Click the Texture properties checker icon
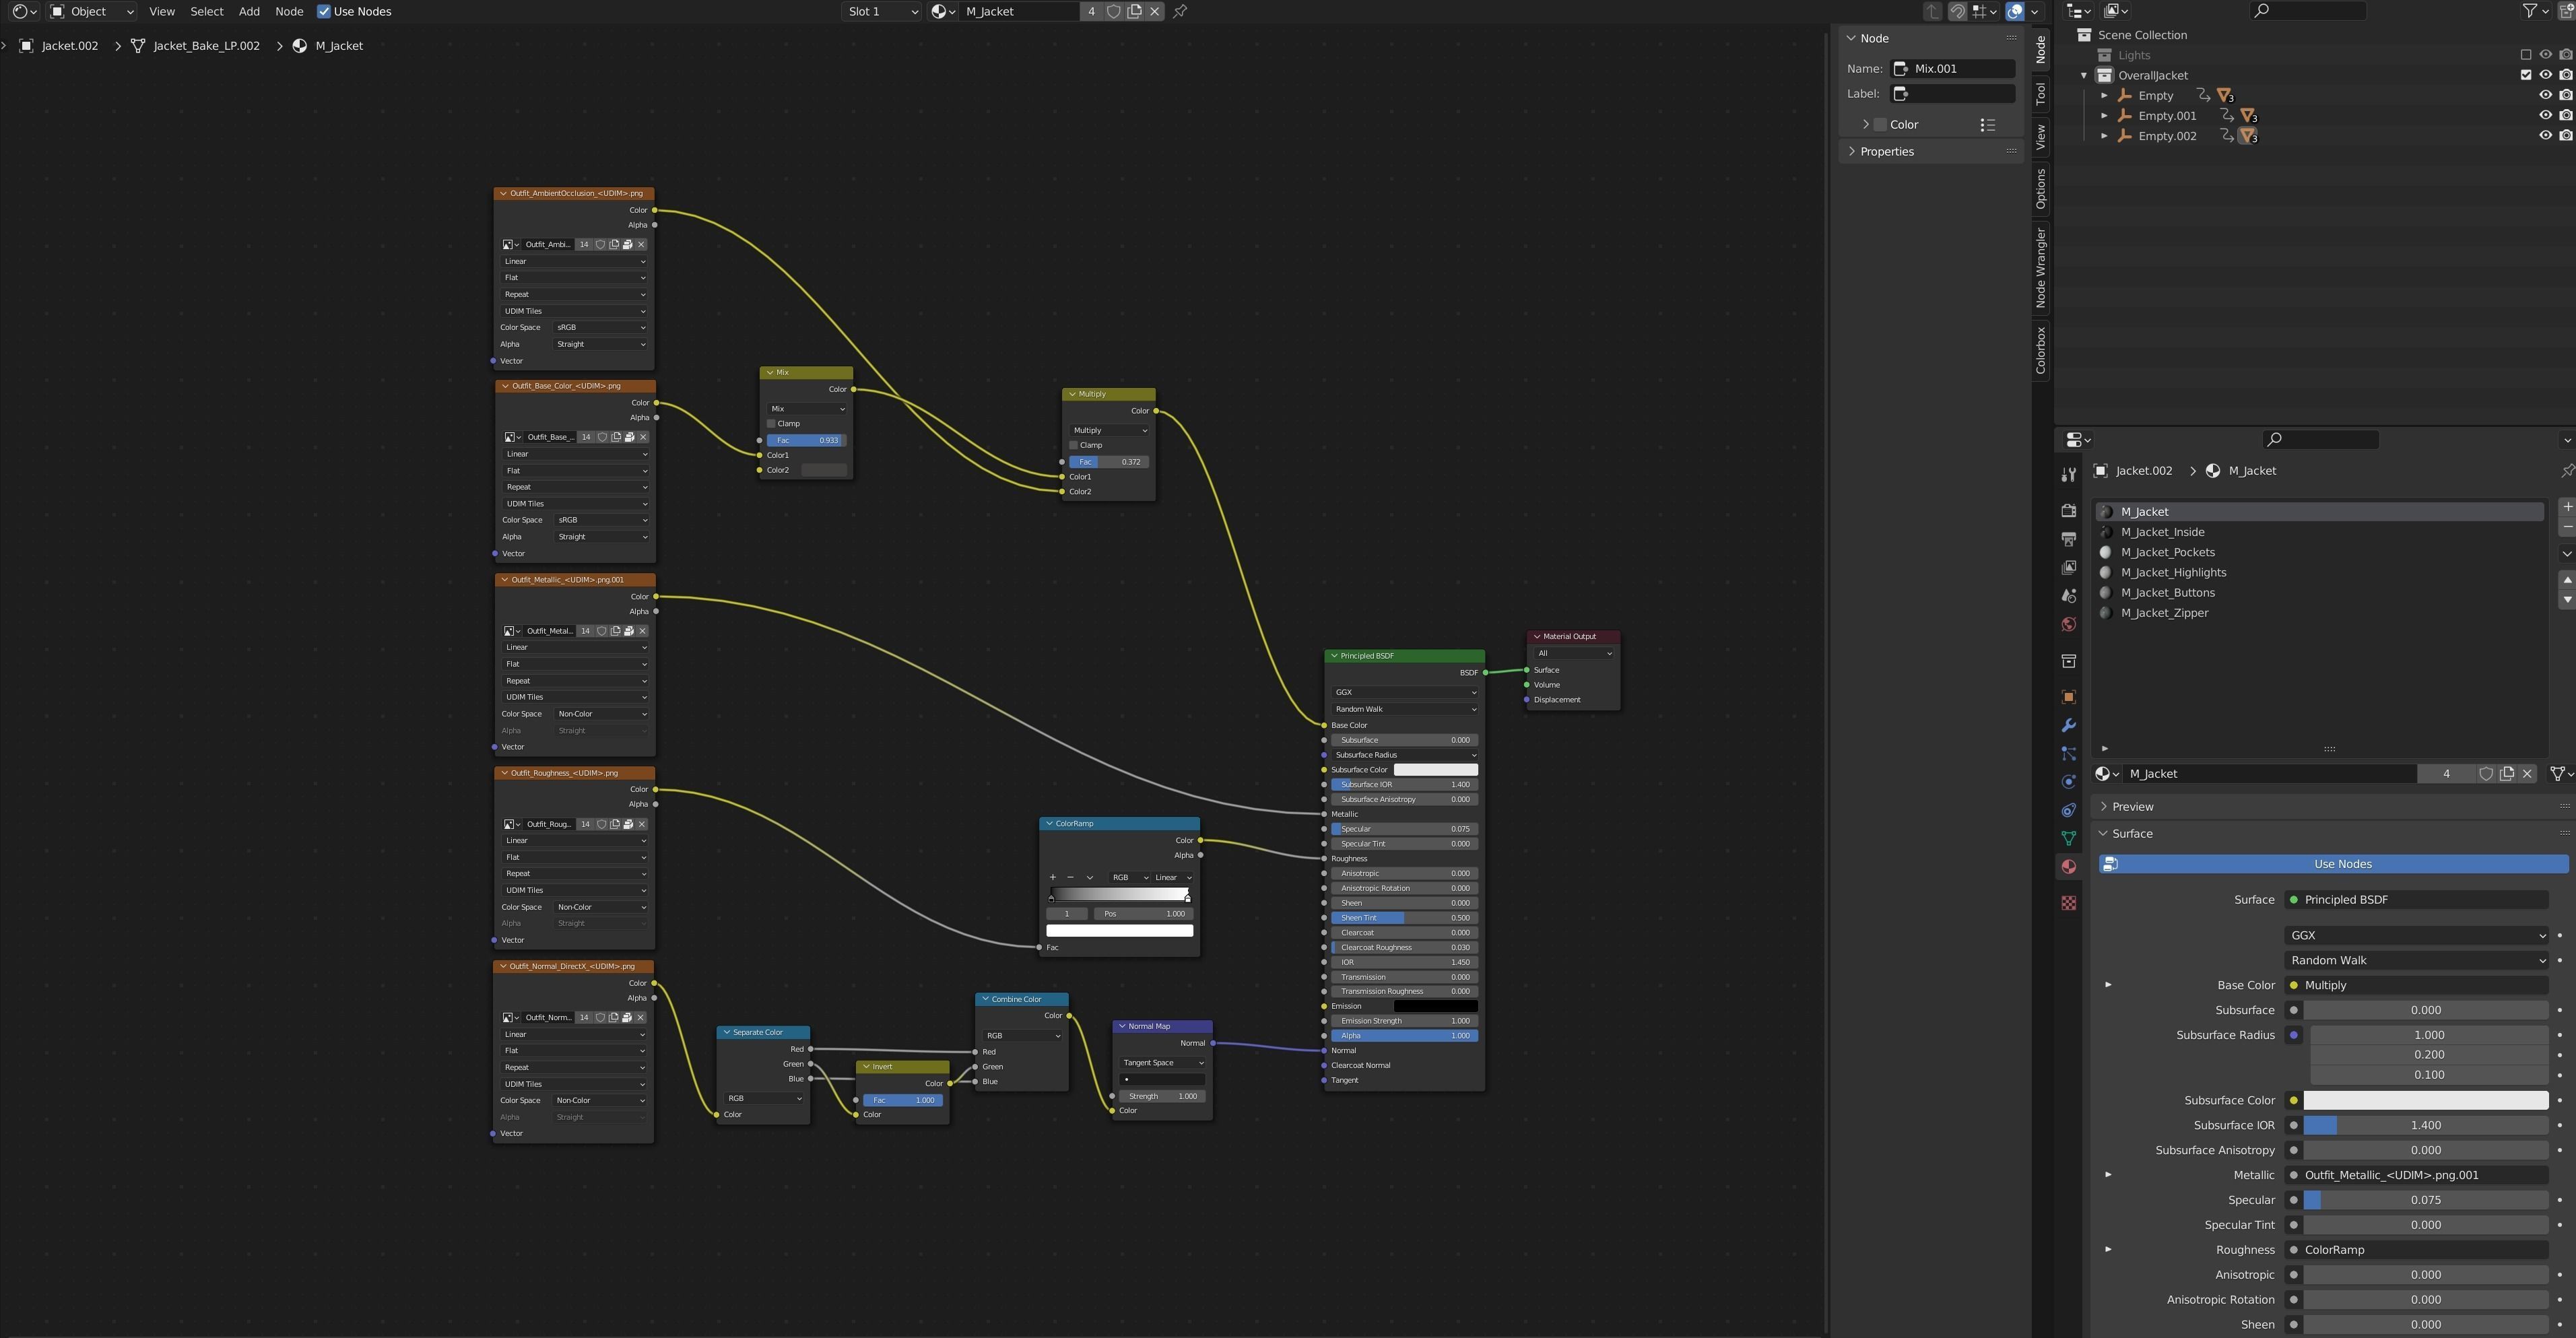 2068,903
